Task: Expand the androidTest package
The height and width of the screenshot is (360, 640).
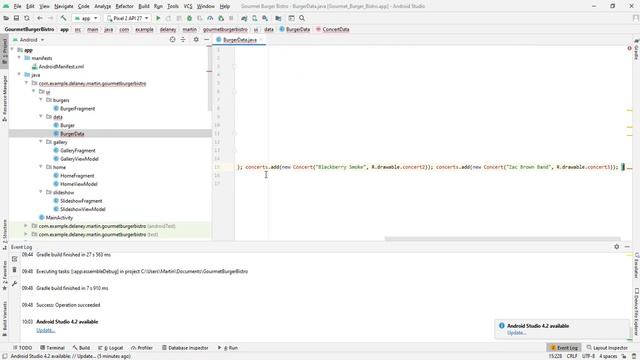Action: coord(26,226)
